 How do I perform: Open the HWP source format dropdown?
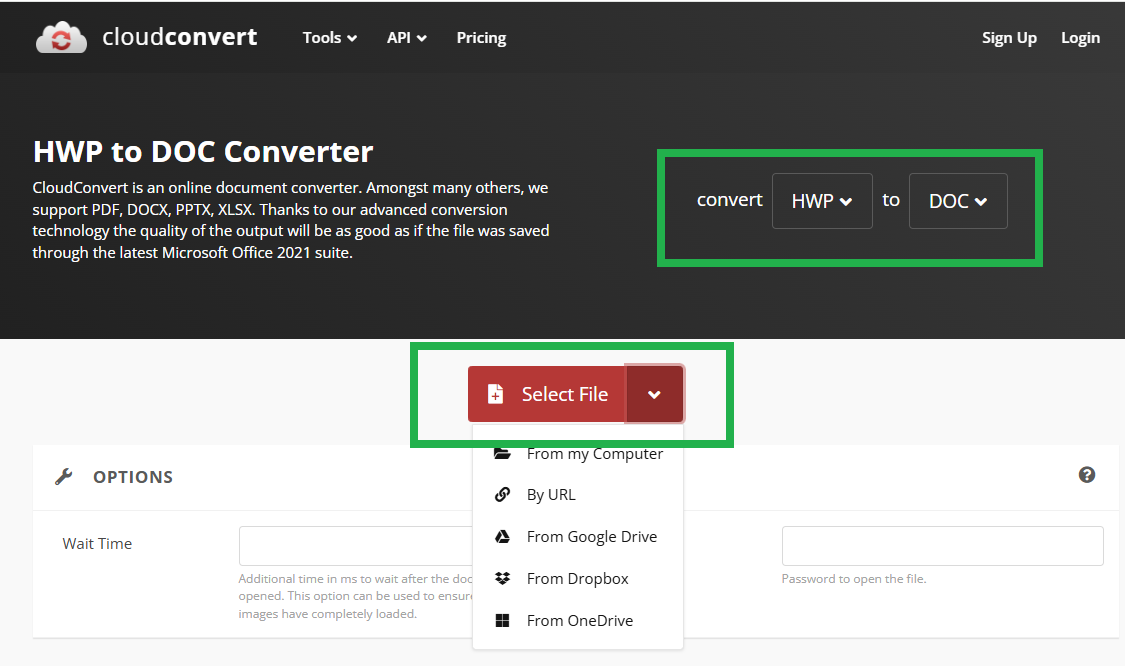pyautogui.click(x=822, y=201)
